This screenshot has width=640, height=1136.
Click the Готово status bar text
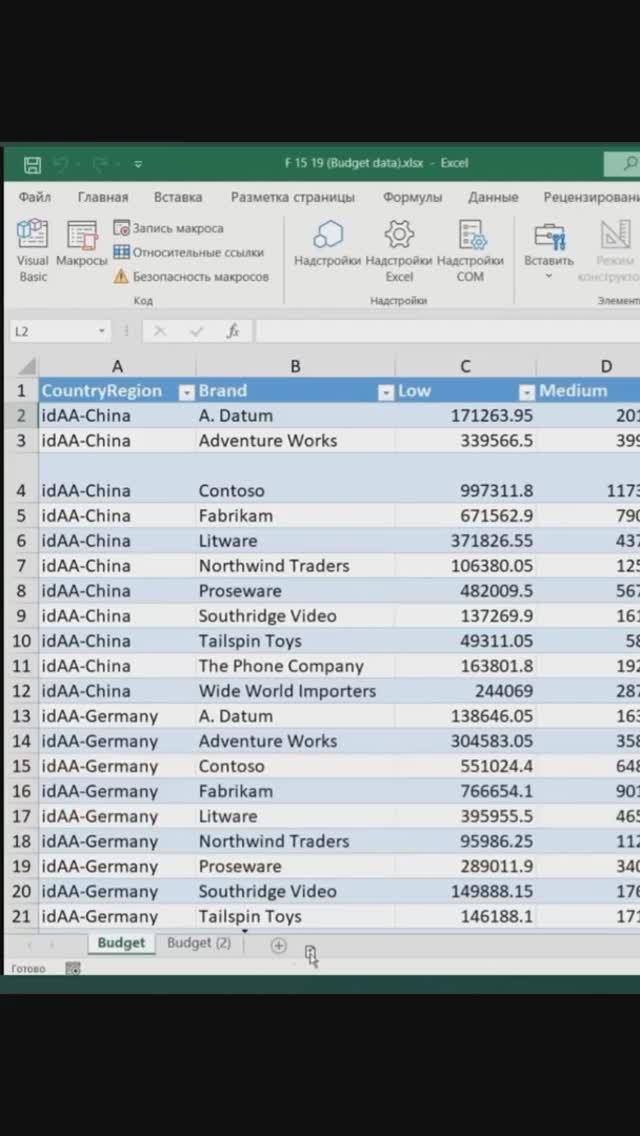28,969
